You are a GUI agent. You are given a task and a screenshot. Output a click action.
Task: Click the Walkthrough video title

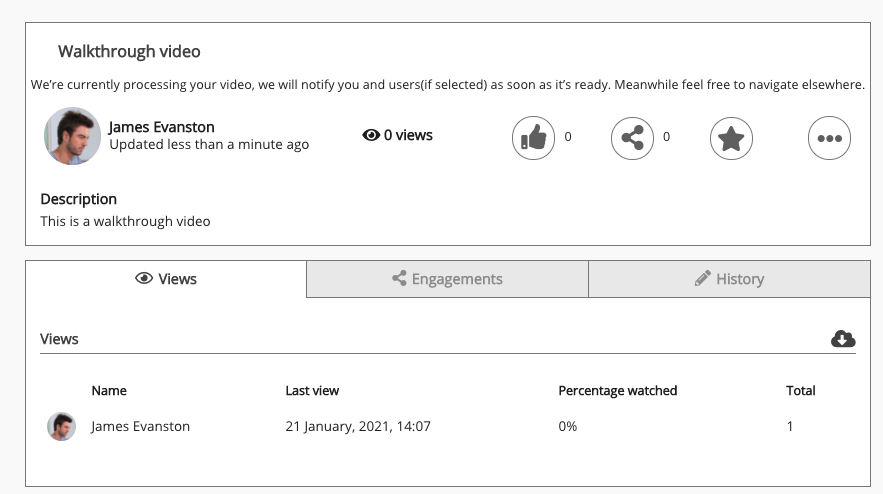[129, 51]
